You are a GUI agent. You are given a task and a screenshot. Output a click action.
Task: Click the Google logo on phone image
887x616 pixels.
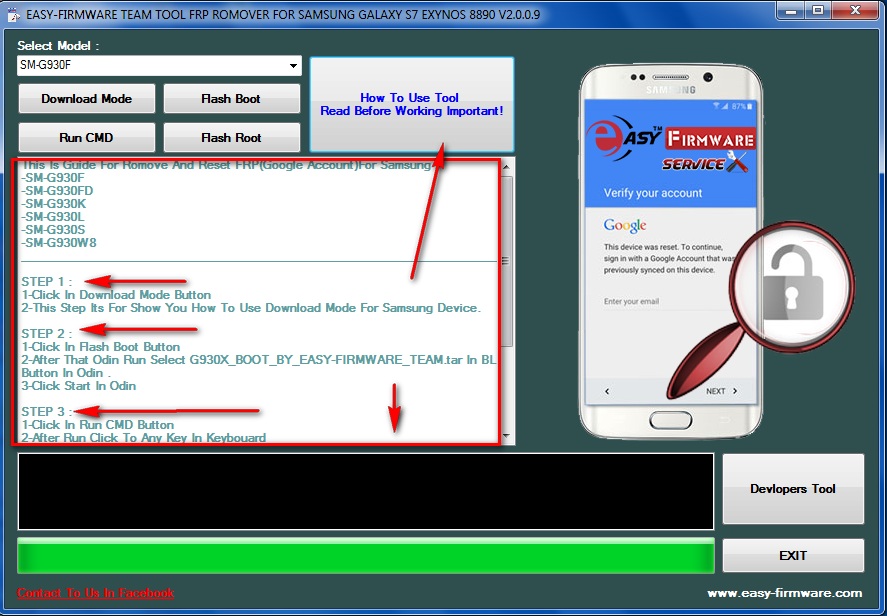(625, 225)
